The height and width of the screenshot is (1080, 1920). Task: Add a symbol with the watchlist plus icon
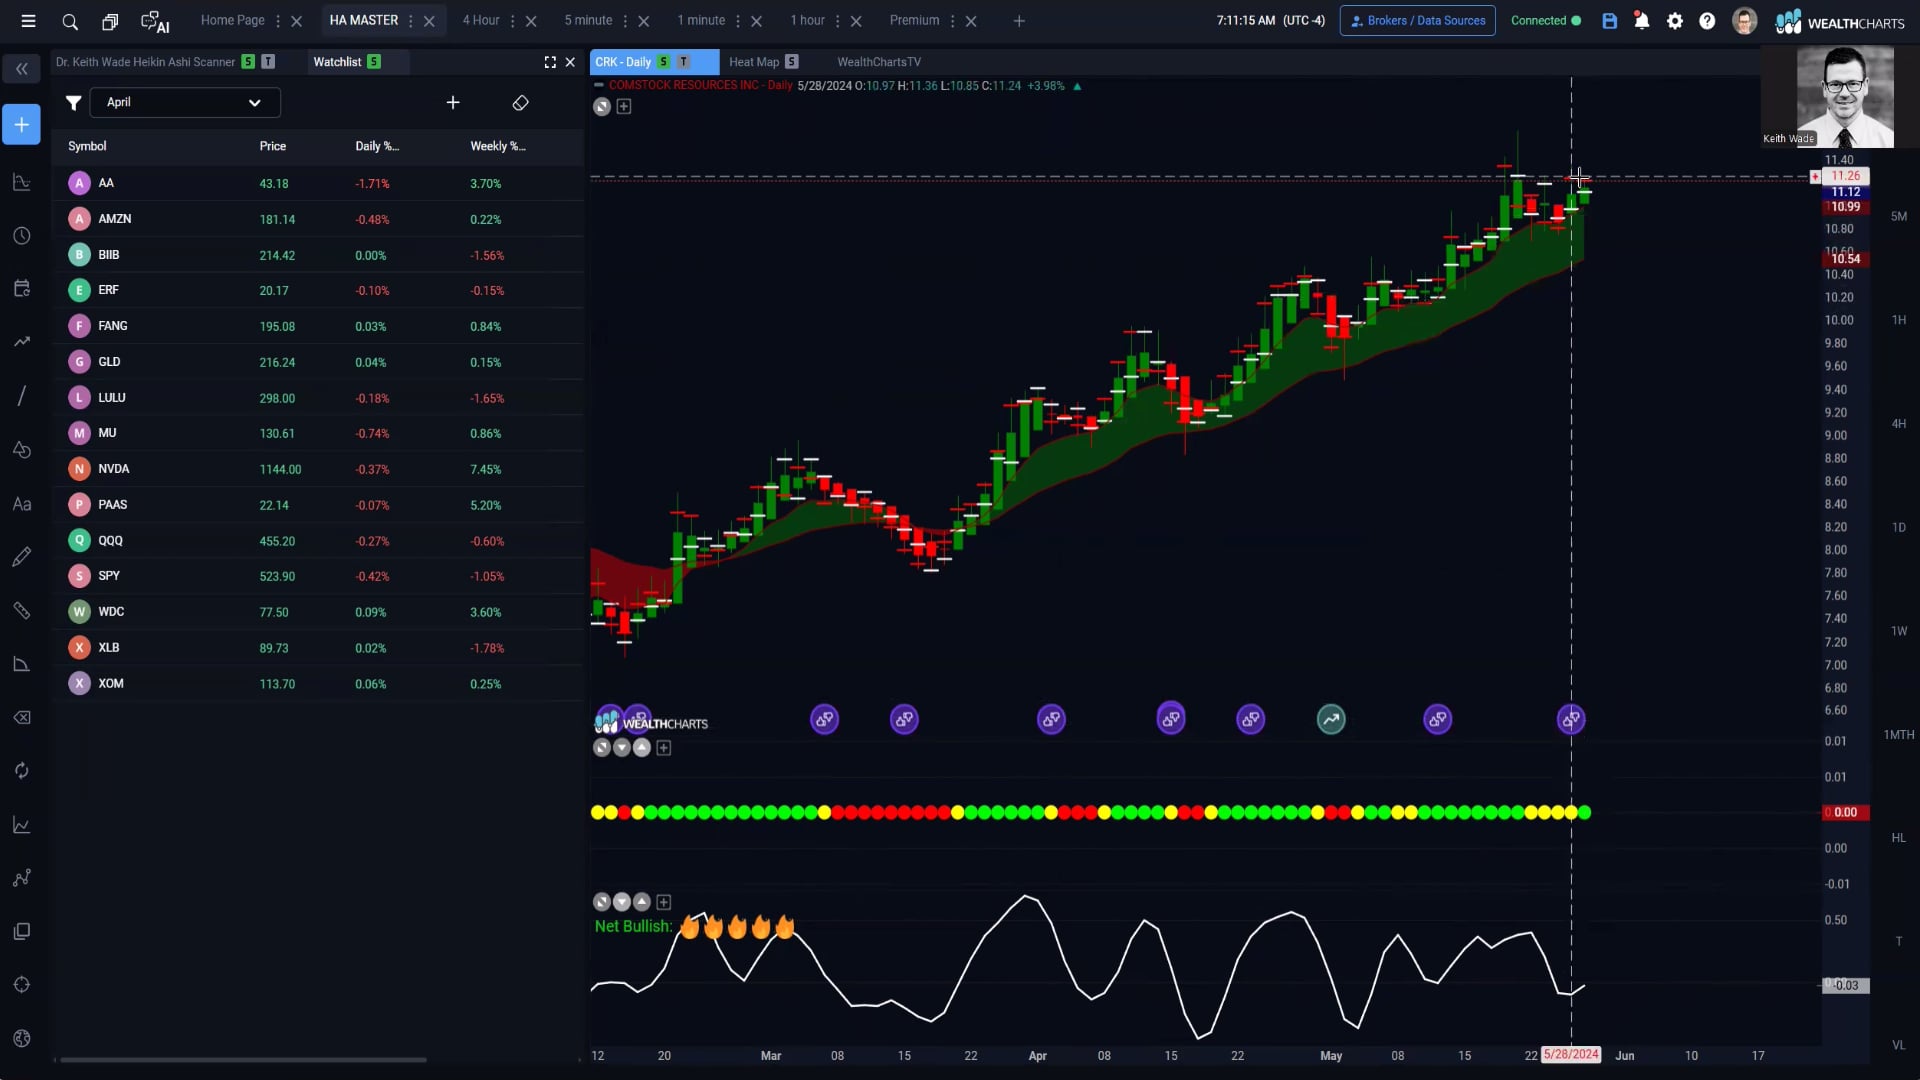[453, 103]
